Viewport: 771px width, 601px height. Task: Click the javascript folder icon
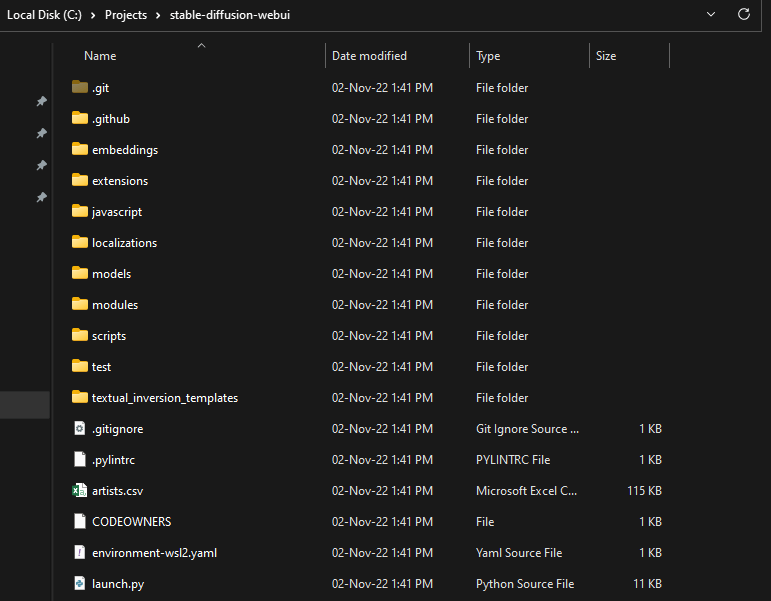80,211
